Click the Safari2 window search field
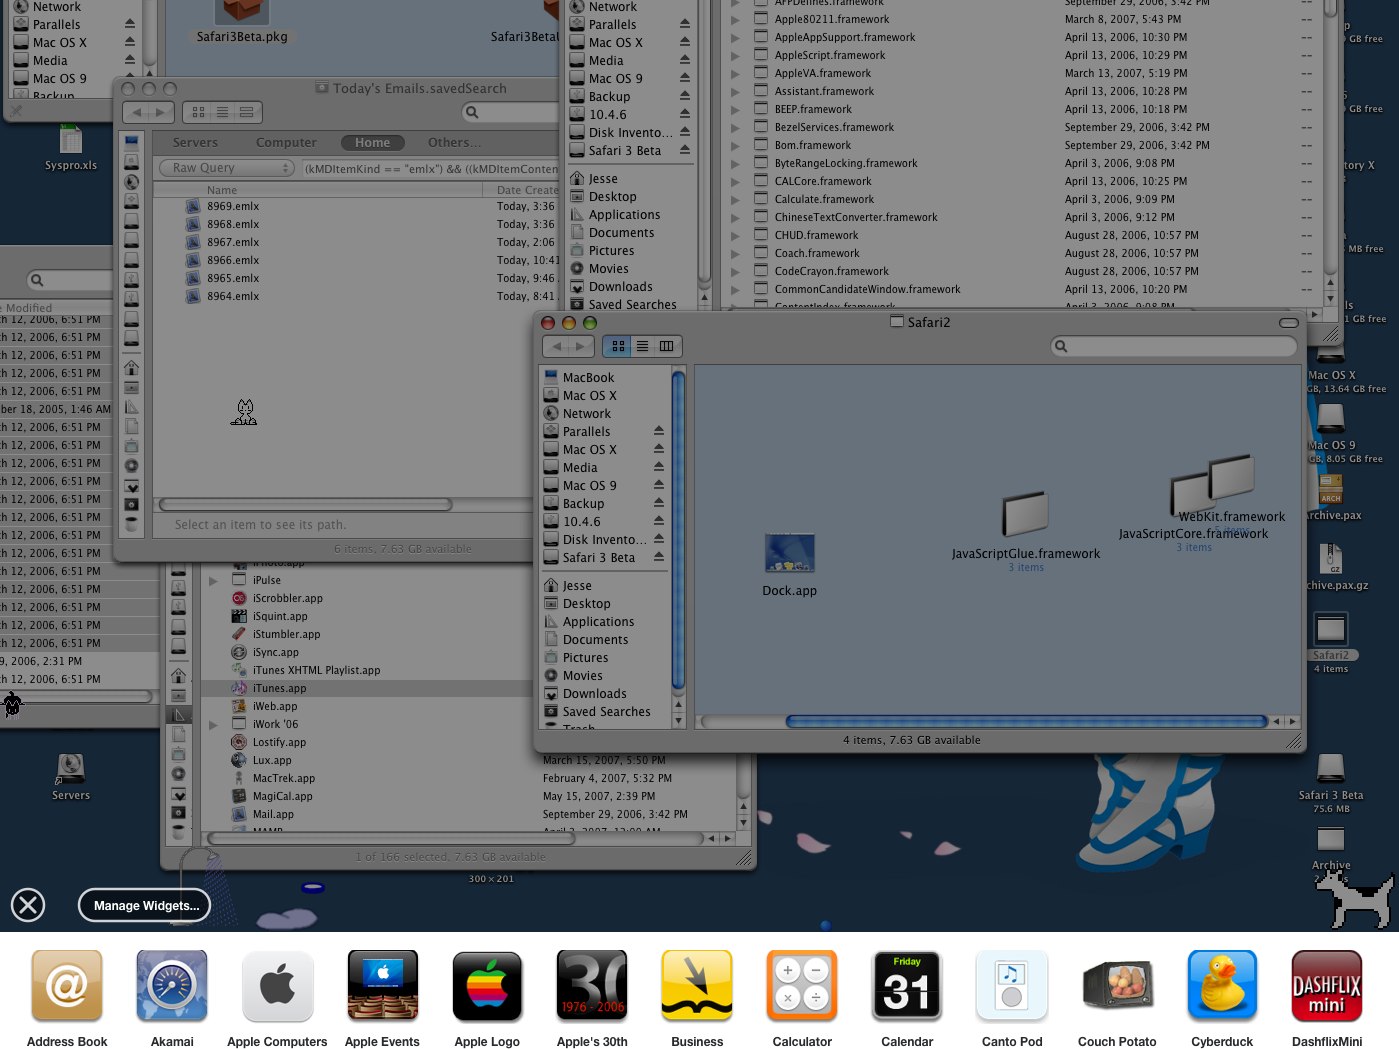Viewport: 1399px width, 1049px height. point(1173,346)
